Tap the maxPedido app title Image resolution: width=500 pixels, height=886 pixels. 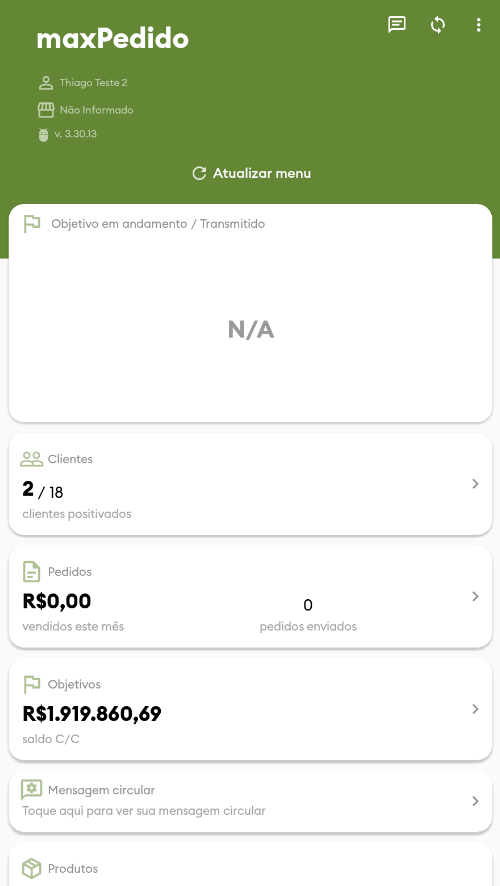pyautogui.click(x=112, y=39)
